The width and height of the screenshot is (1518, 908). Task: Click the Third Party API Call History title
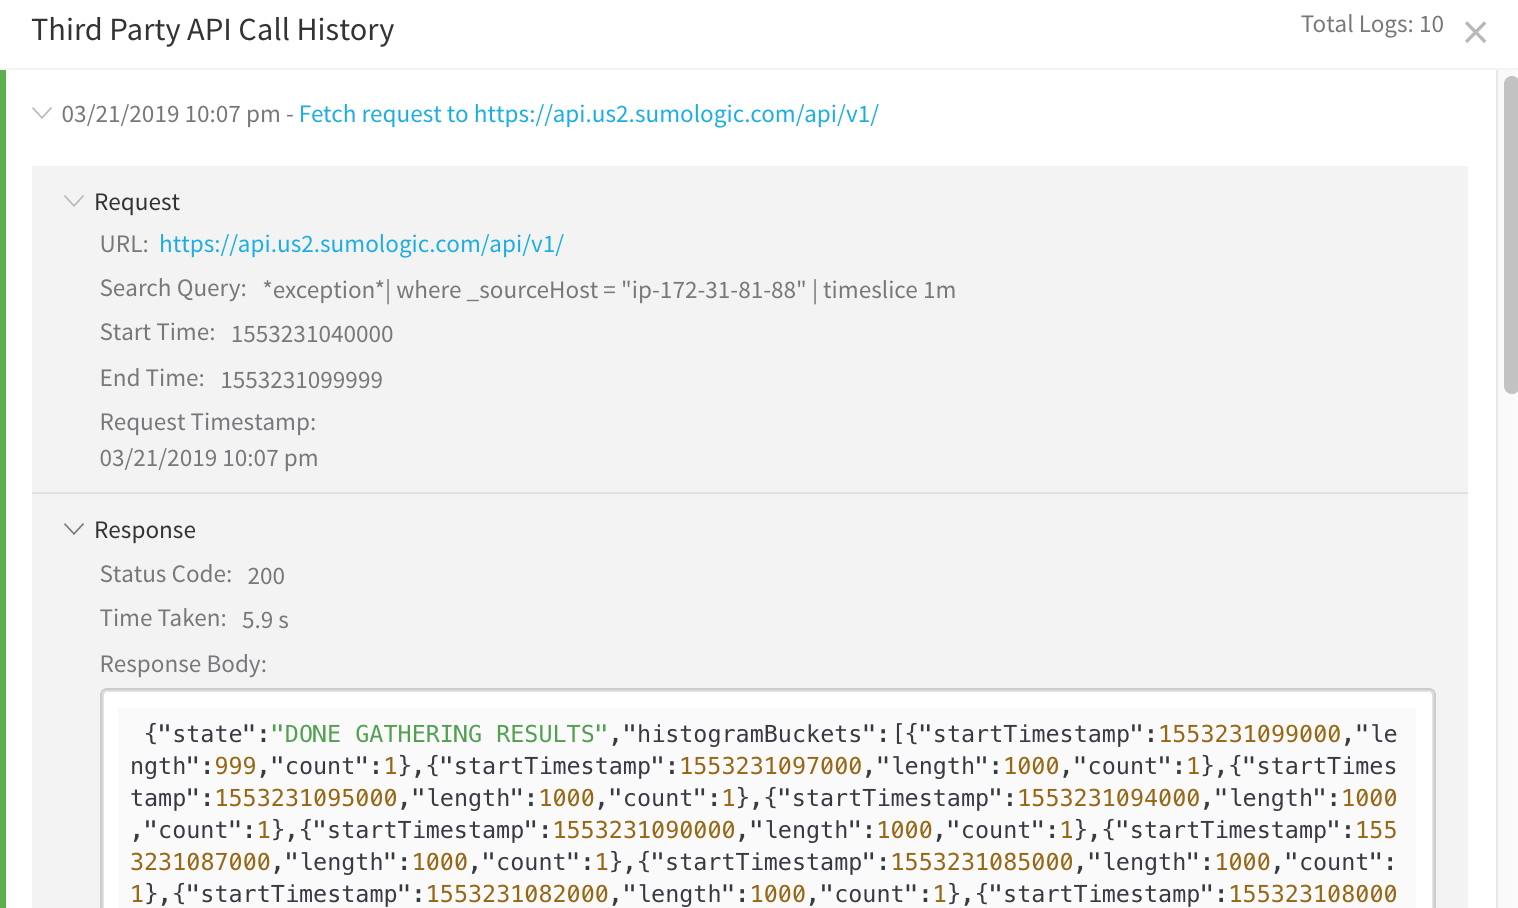(213, 30)
